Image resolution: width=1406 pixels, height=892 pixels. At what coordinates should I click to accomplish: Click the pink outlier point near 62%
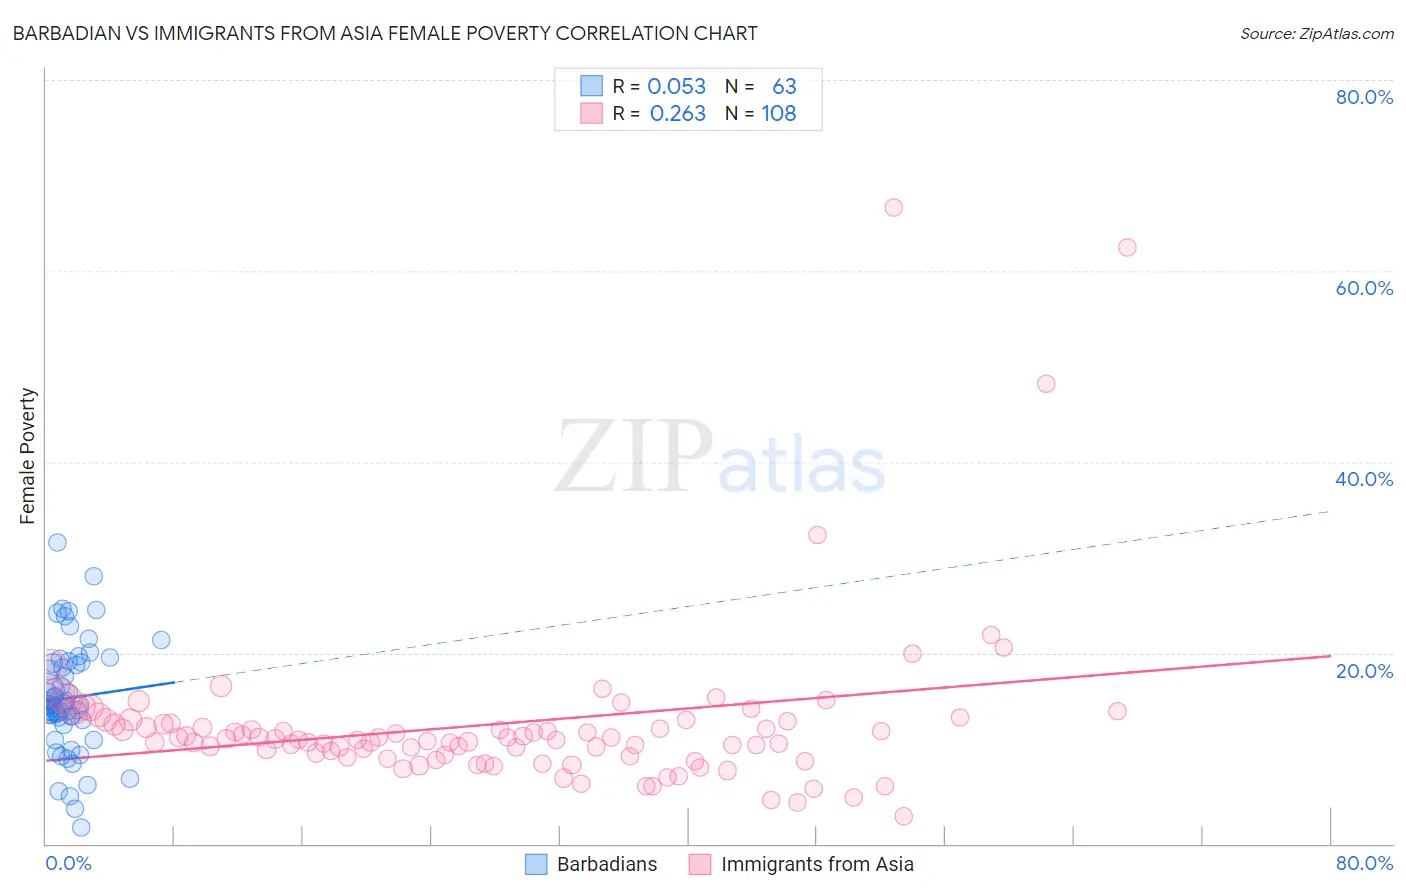pos(1127,247)
